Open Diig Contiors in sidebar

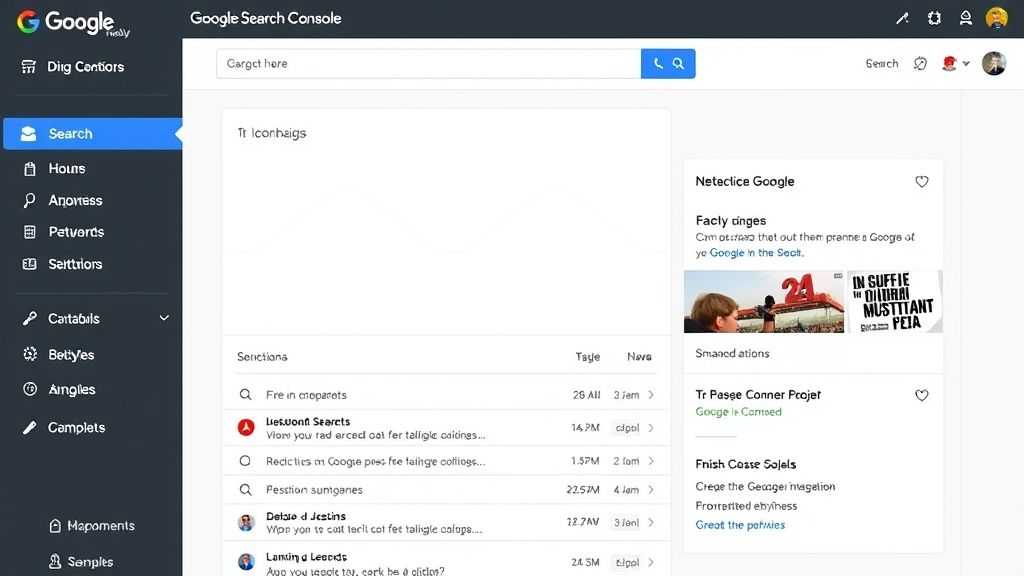(x=86, y=67)
